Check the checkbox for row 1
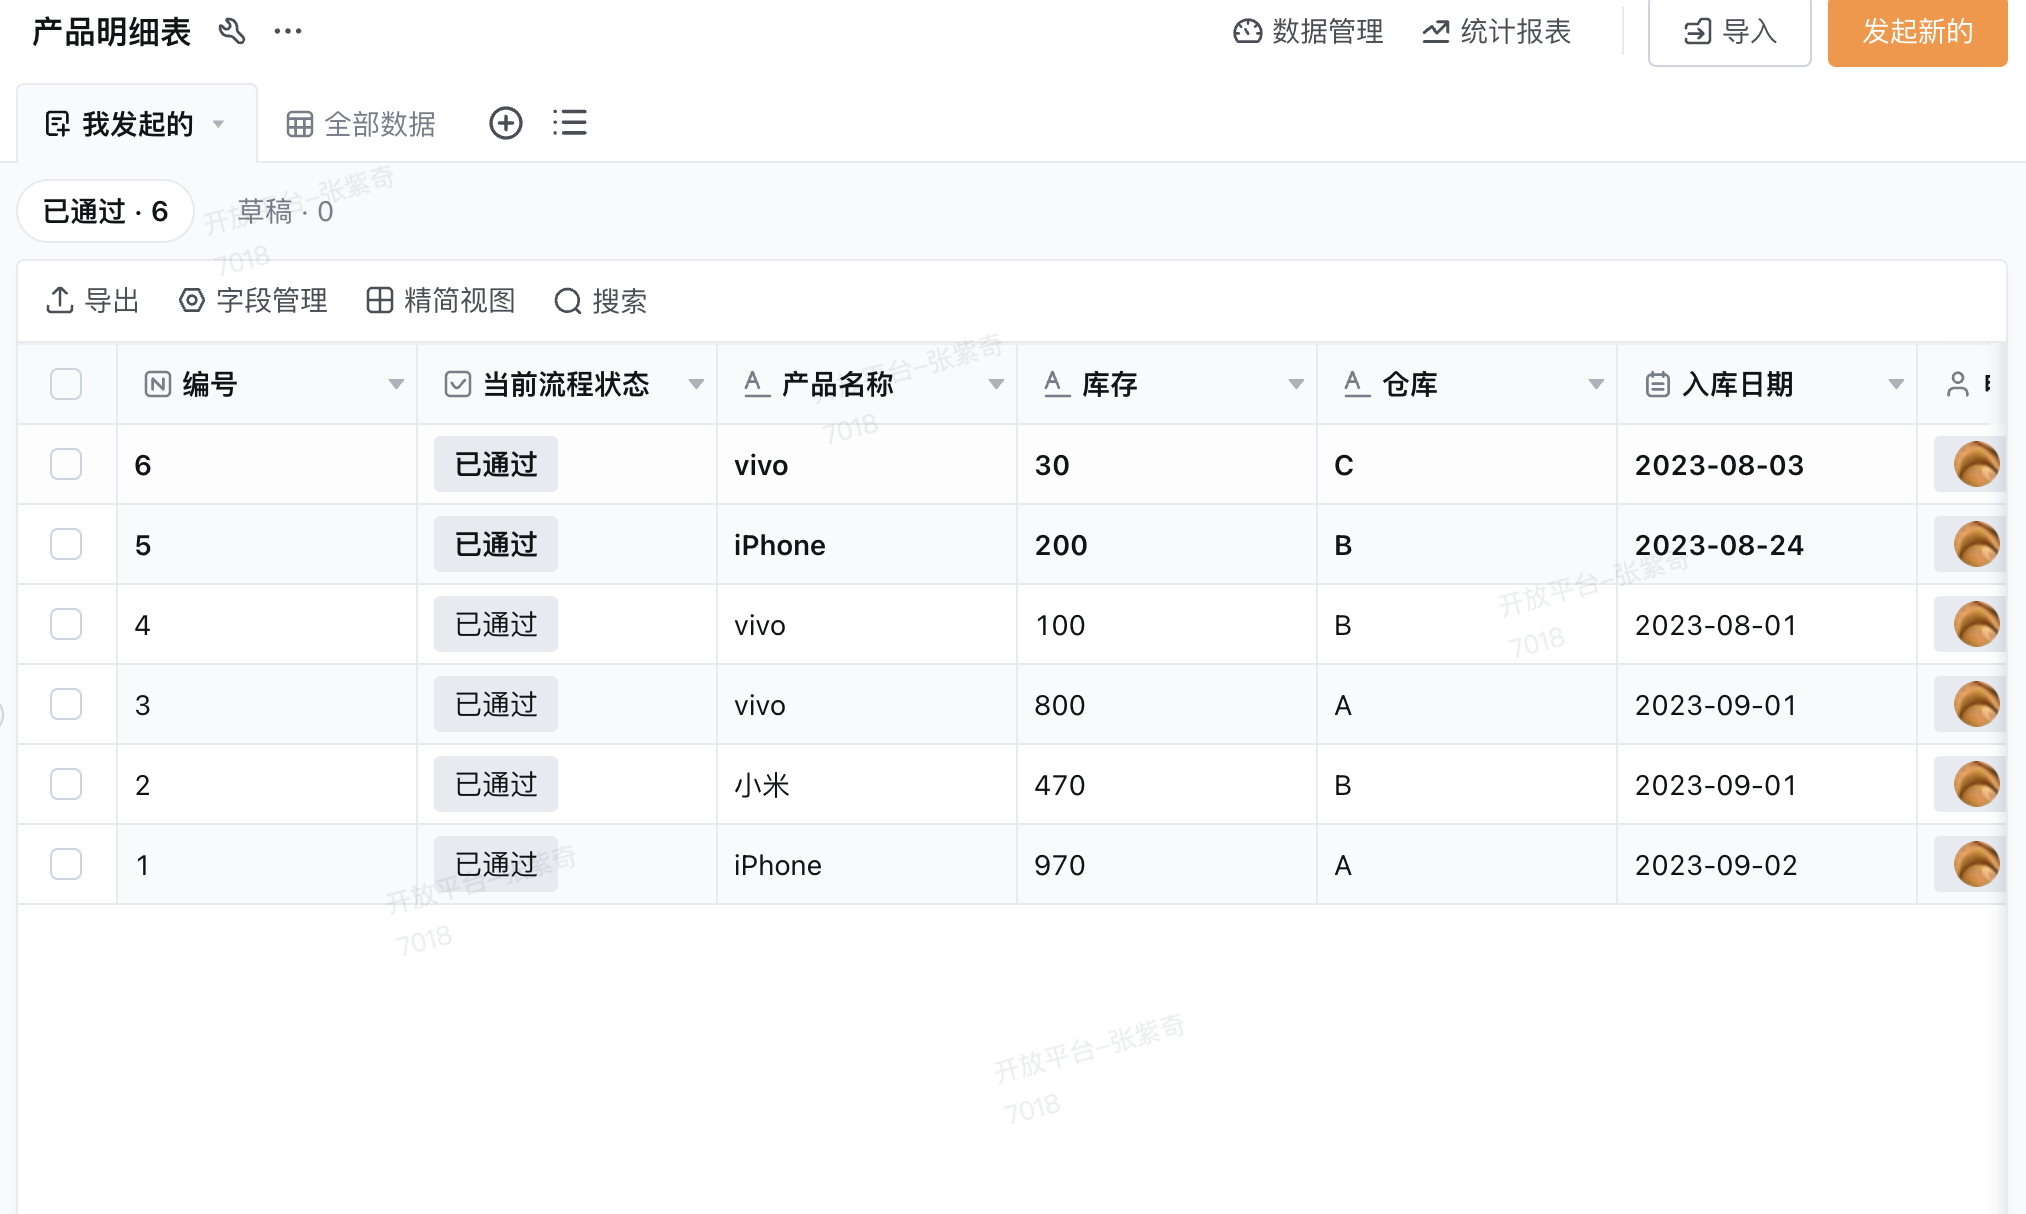2026x1214 pixels. click(x=66, y=864)
